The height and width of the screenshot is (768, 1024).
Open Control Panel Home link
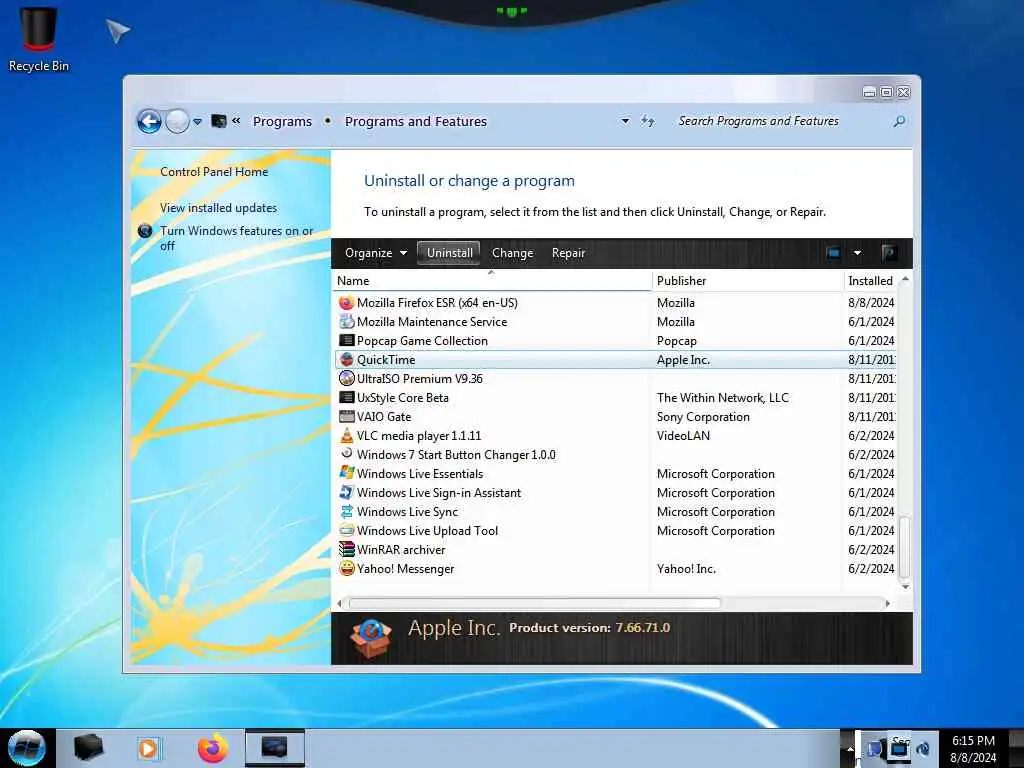(214, 172)
